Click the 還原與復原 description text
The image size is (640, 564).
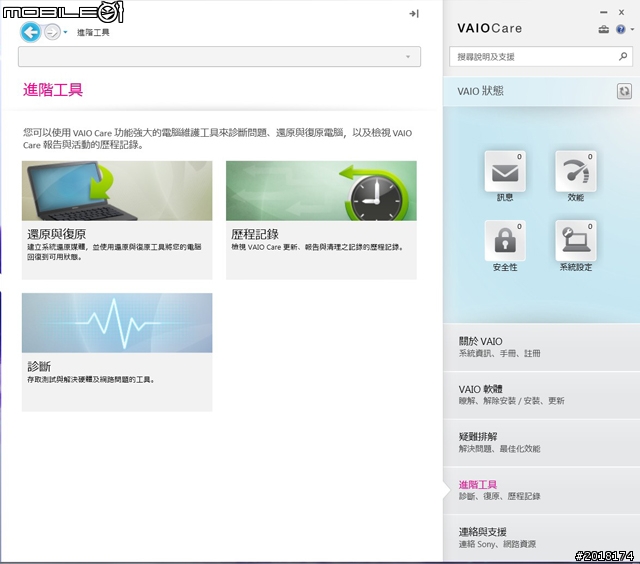click(x=114, y=252)
